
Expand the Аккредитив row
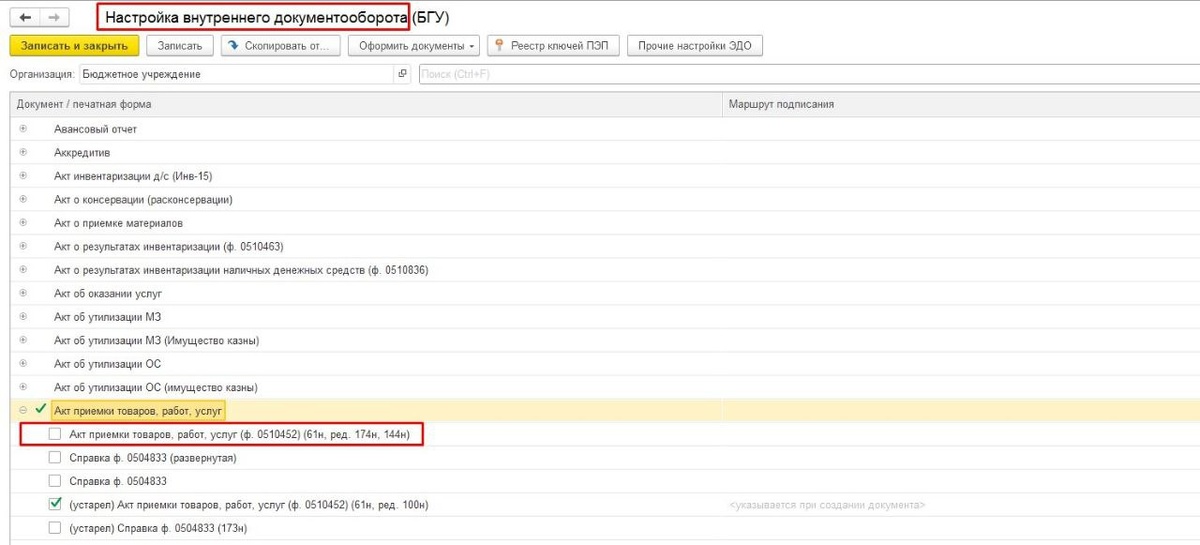point(23,152)
